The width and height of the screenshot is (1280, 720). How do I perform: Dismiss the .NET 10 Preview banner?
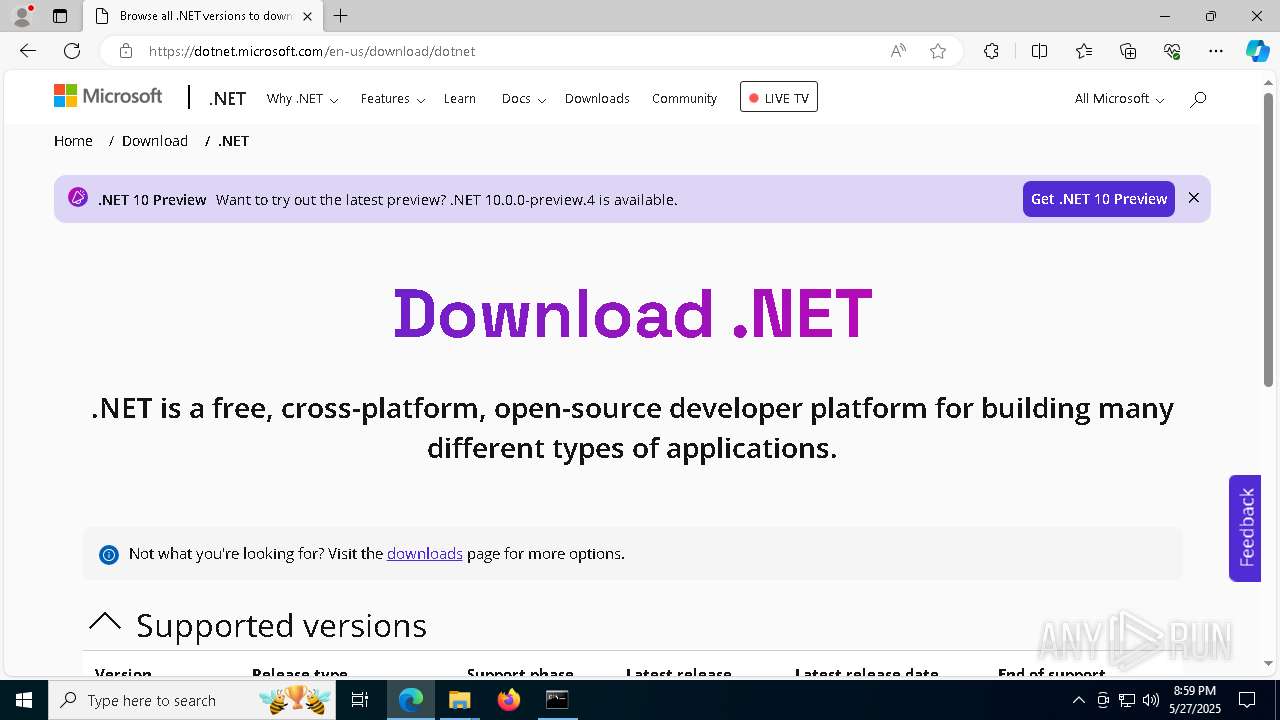pos(1193,198)
